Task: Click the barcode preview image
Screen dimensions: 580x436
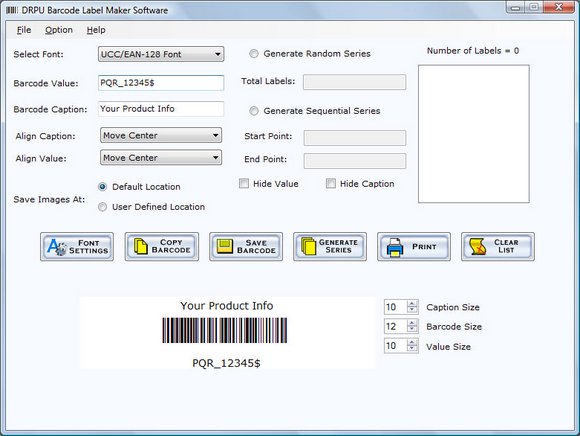Action: pos(225,330)
